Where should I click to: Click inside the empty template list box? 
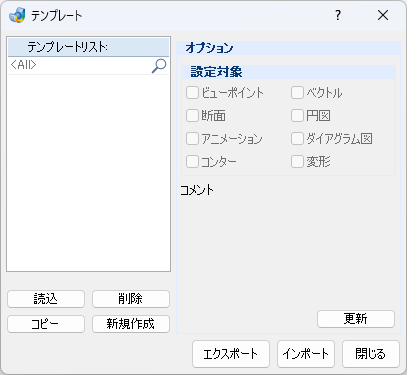(x=88, y=173)
